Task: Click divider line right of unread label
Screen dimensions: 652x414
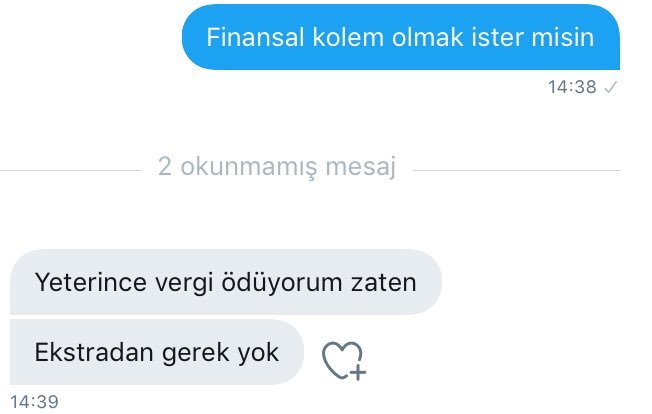Action: [x=516, y=170]
